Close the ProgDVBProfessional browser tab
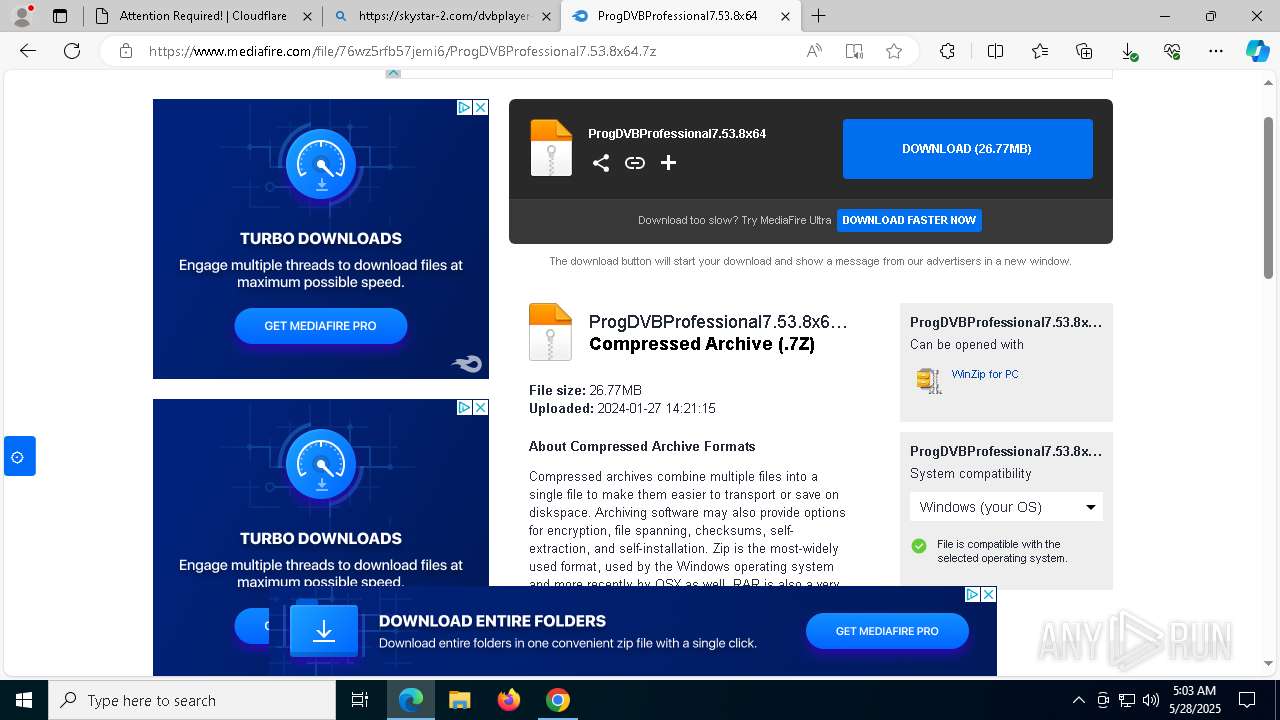 785,16
